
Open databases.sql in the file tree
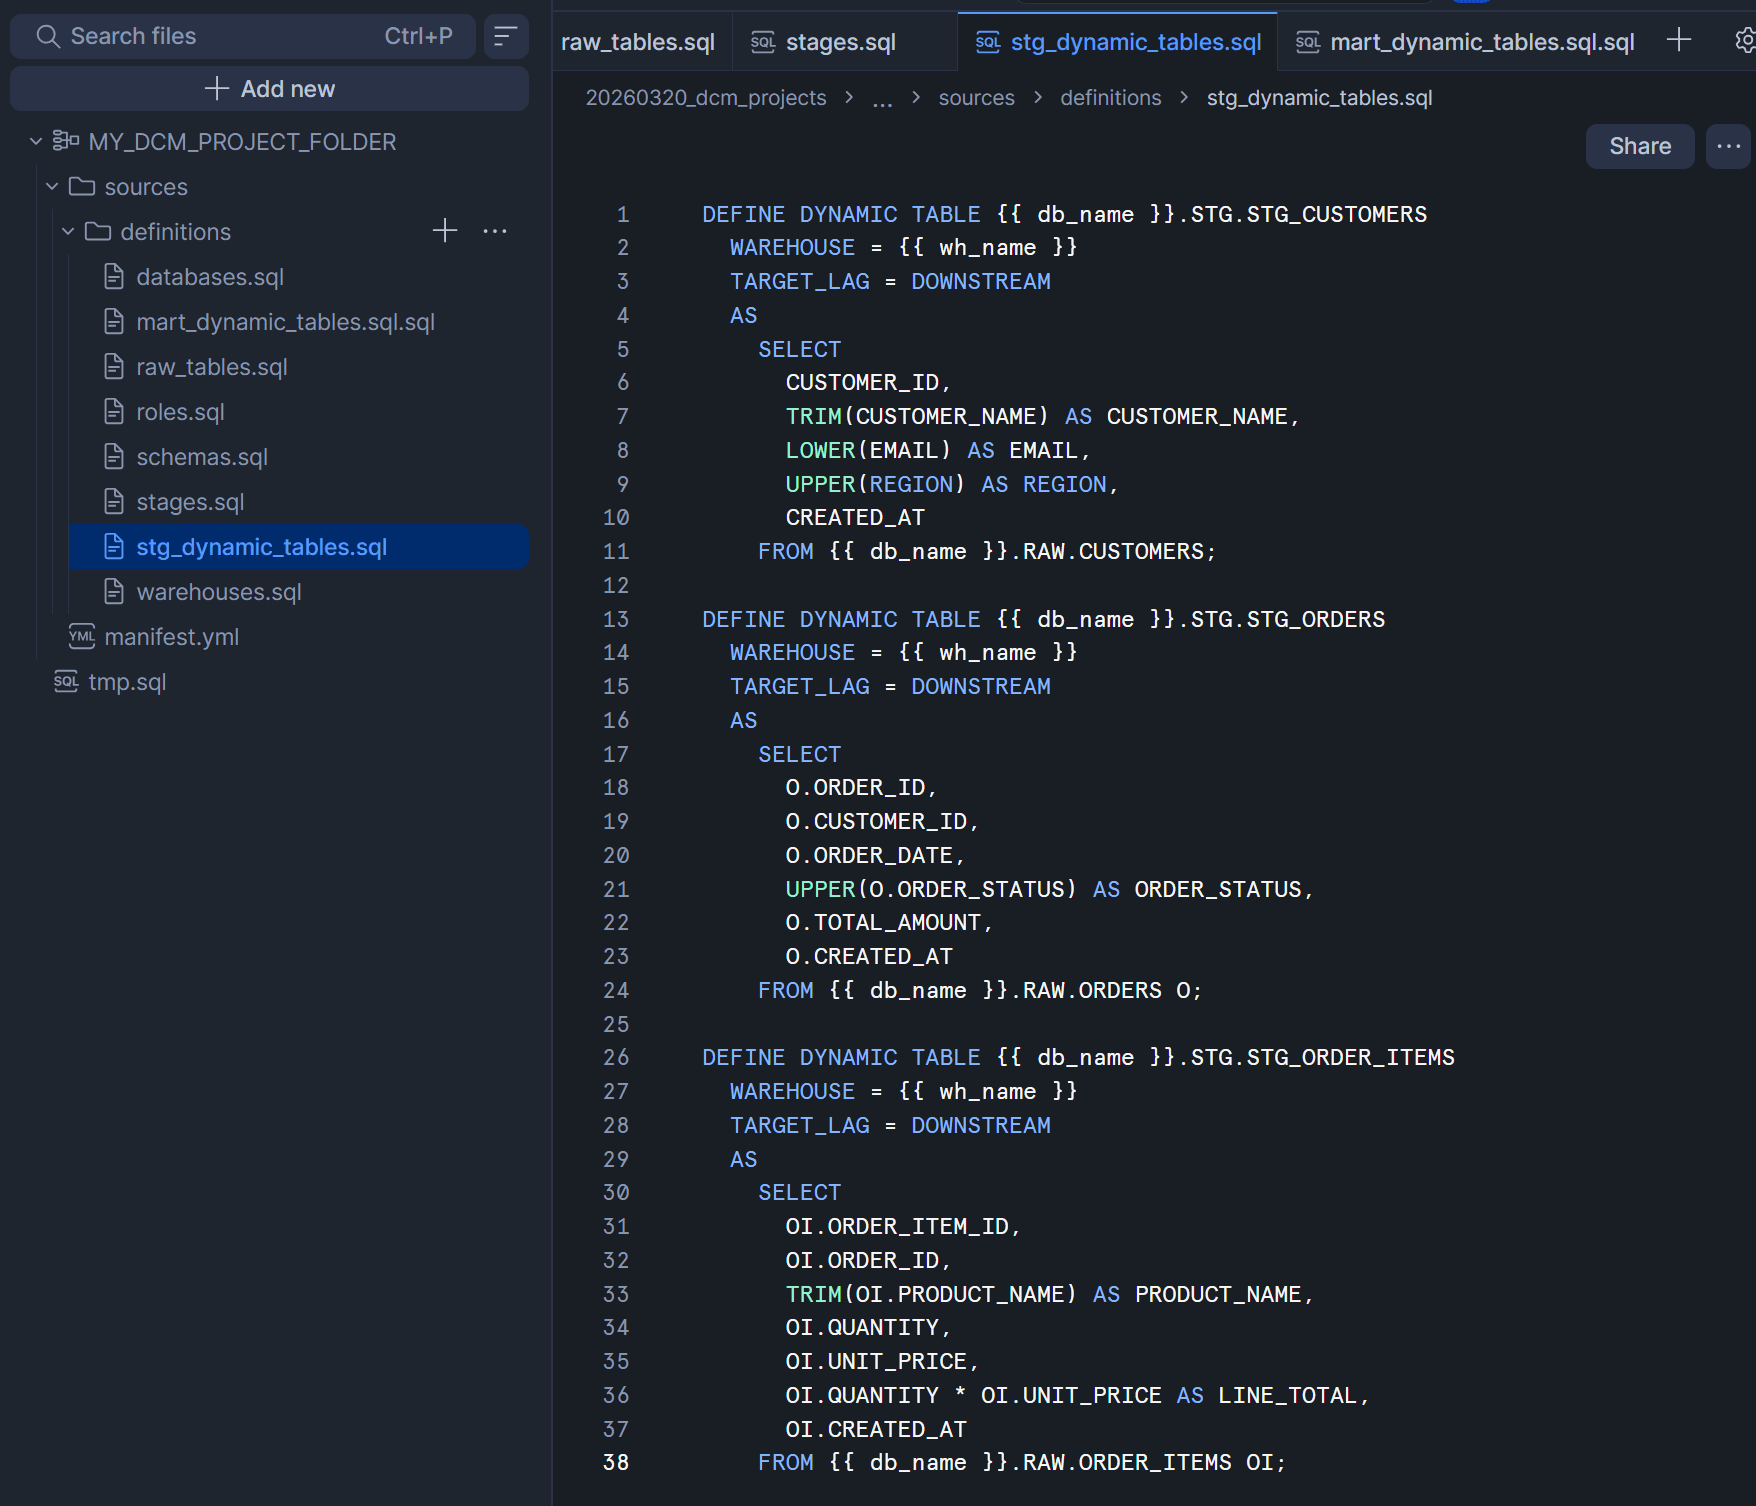[x=210, y=277]
